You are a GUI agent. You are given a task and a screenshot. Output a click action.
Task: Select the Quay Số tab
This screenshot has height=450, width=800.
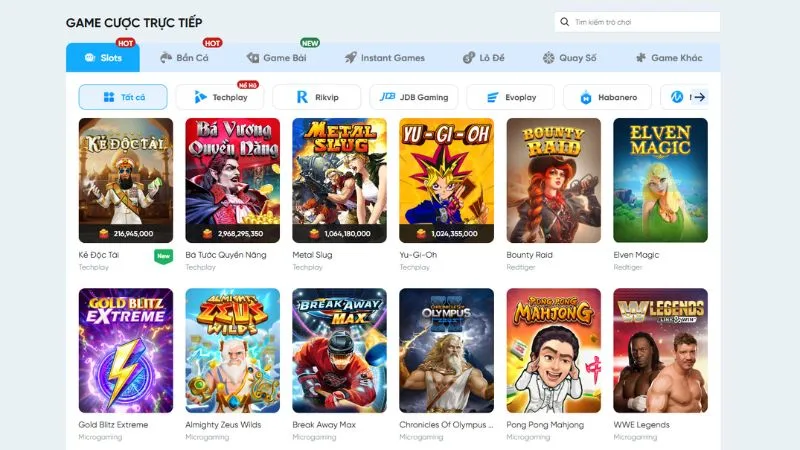[x=569, y=58]
